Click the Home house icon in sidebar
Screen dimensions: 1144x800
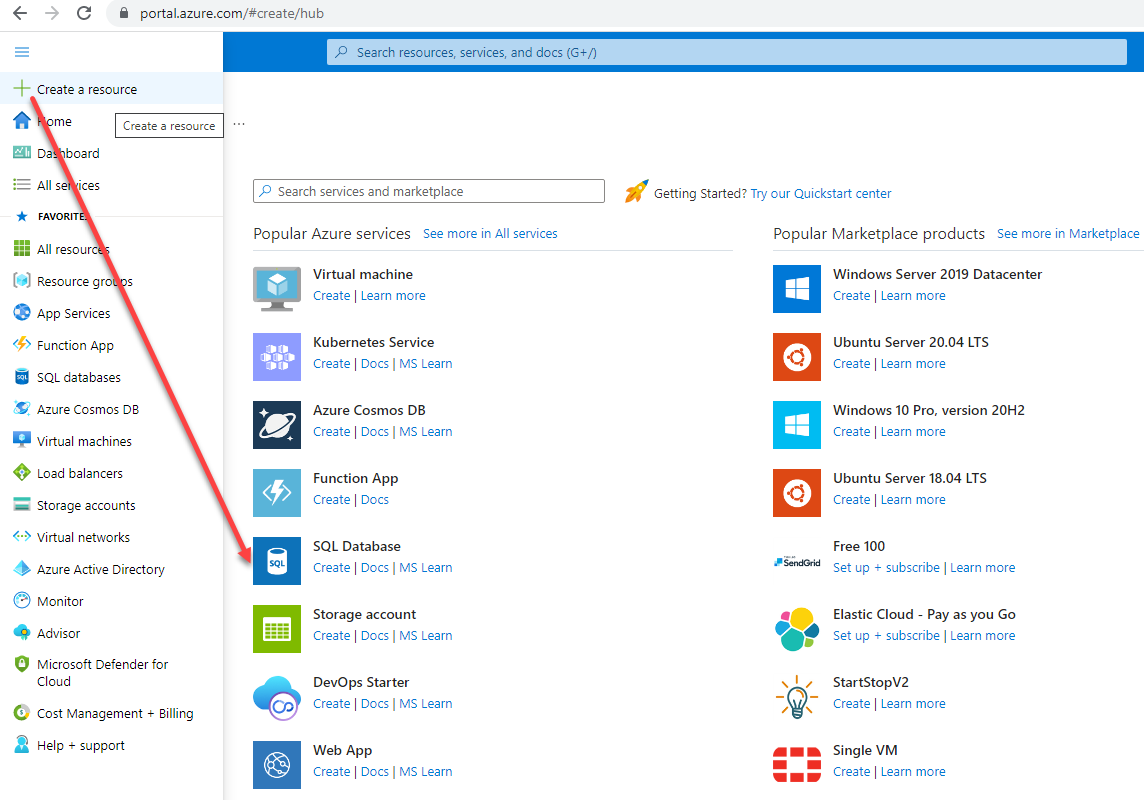[x=22, y=121]
